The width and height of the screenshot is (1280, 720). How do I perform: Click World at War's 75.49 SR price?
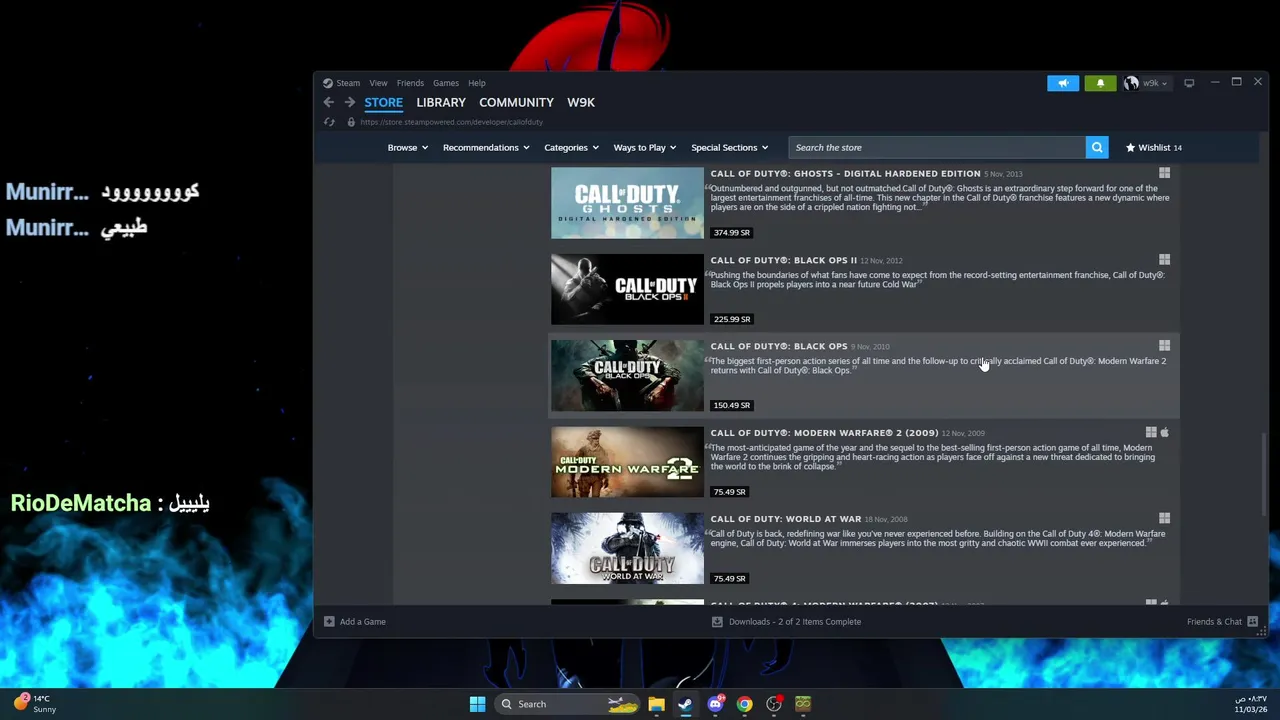(729, 578)
